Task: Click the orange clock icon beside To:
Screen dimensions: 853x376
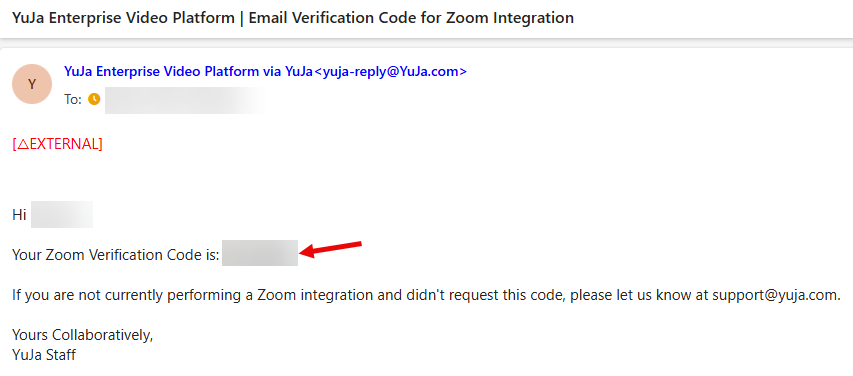Action: click(94, 99)
